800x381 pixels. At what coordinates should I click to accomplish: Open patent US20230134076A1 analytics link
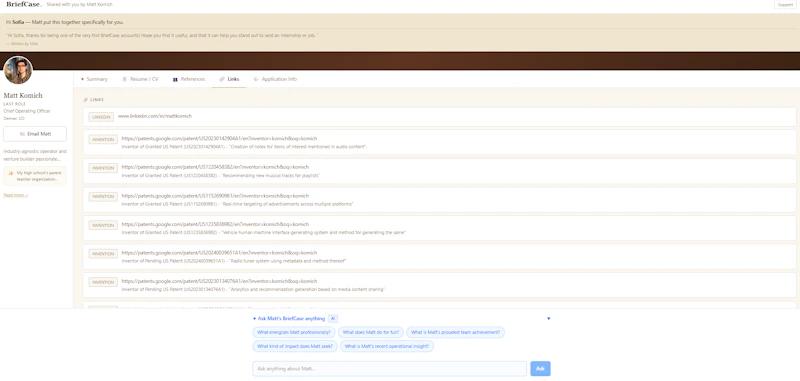(219, 281)
